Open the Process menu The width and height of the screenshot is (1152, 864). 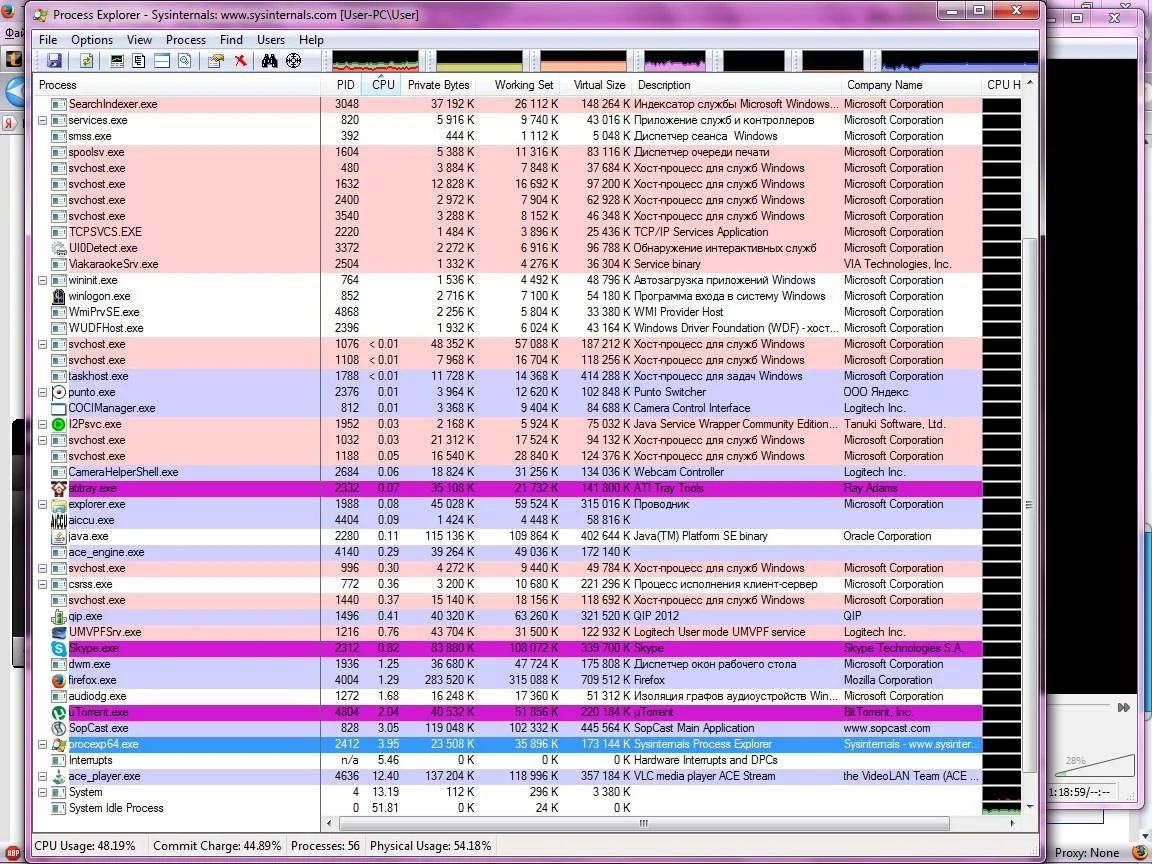[x=186, y=40]
